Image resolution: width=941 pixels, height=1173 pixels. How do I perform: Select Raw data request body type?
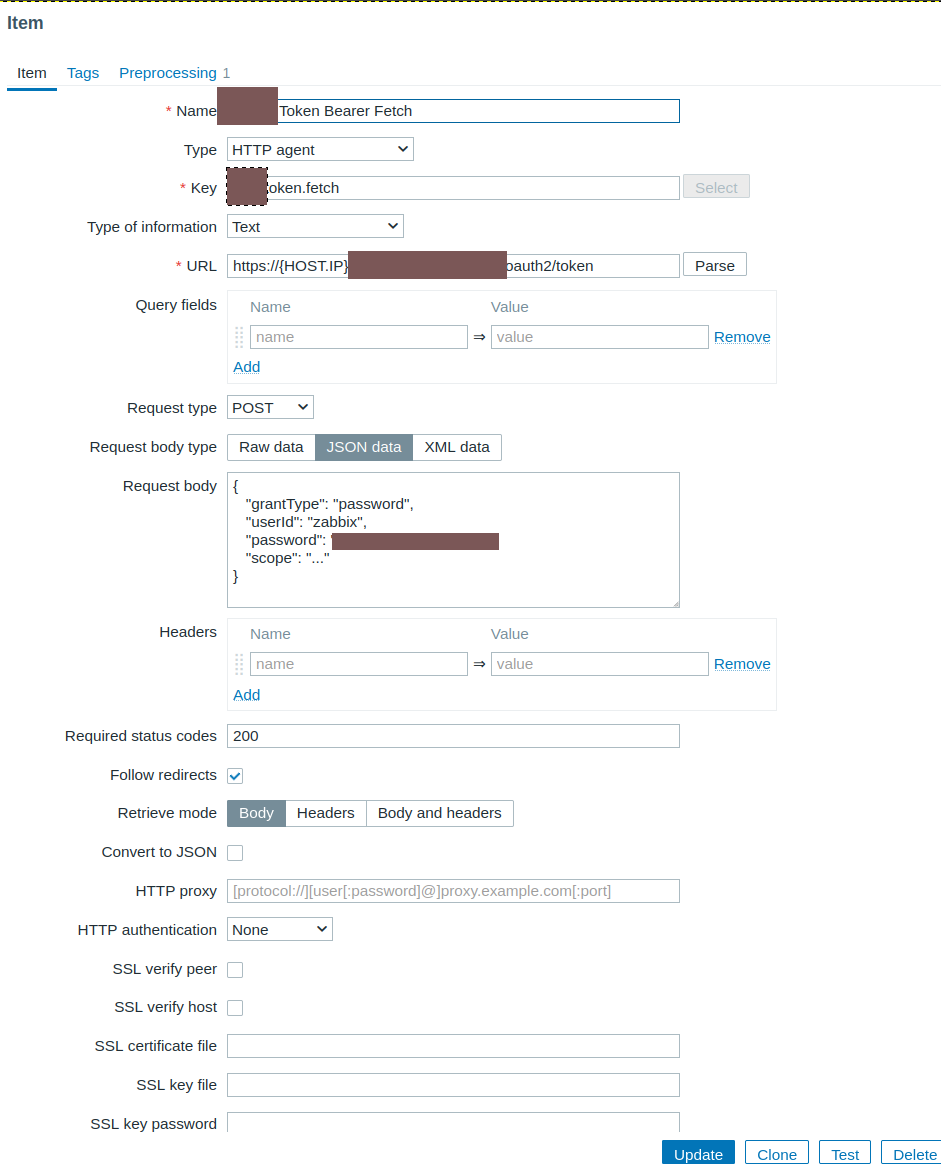271,447
